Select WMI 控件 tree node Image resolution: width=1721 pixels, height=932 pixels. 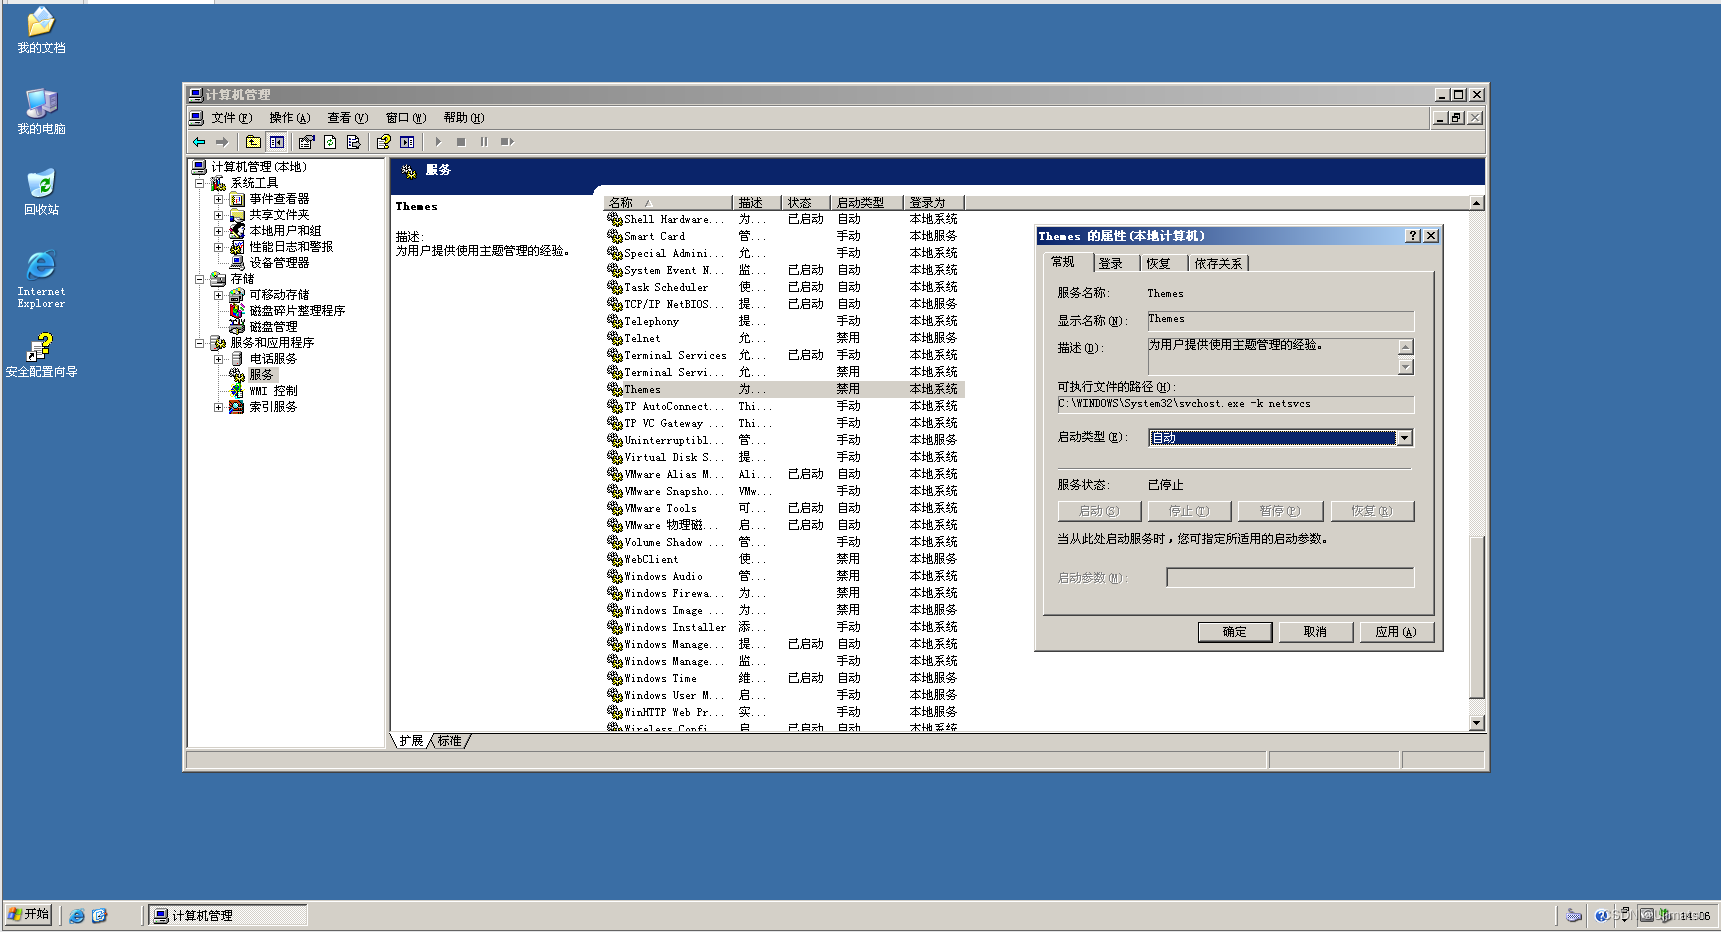click(x=273, y=391)
